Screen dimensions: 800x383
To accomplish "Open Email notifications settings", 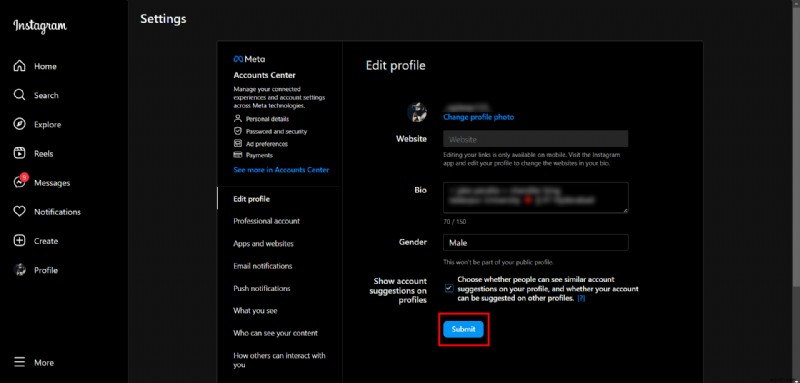I will coord(263,266).
